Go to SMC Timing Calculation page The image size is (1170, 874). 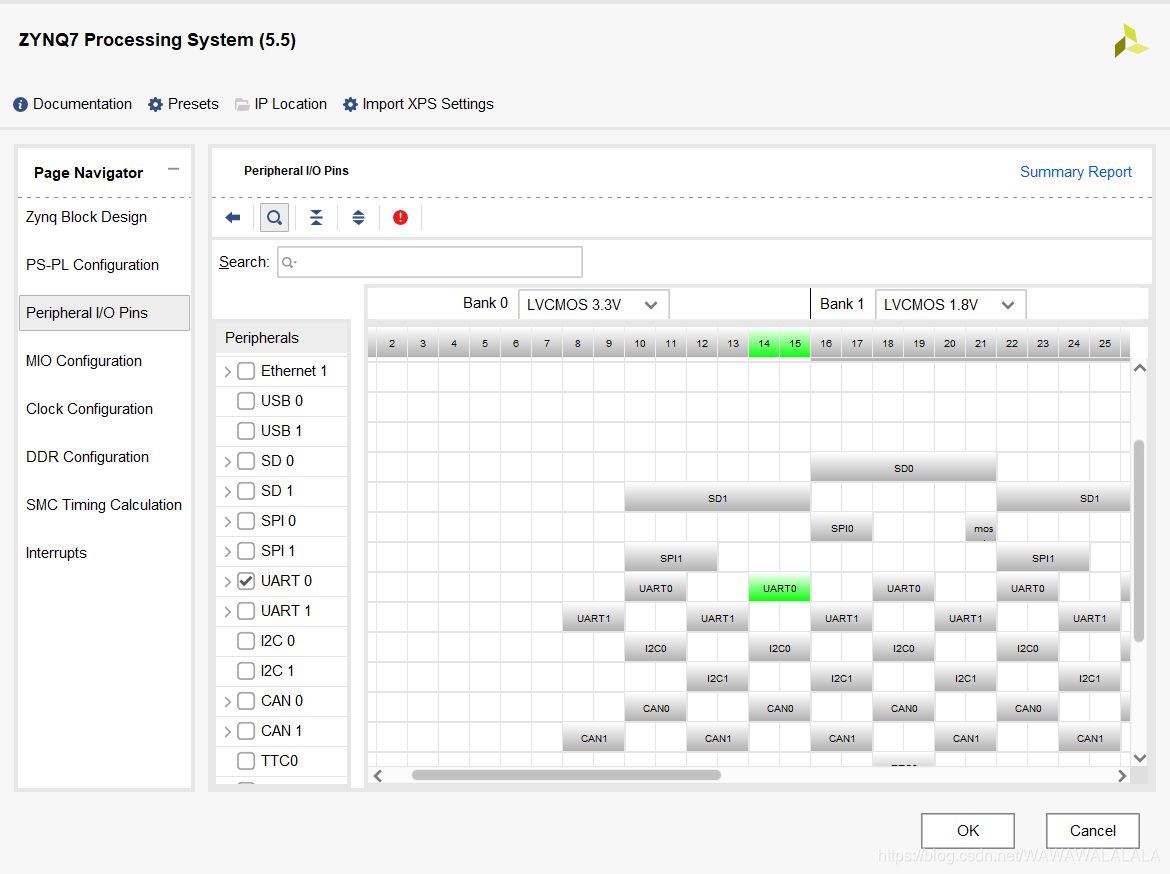(x=104, y=505)
